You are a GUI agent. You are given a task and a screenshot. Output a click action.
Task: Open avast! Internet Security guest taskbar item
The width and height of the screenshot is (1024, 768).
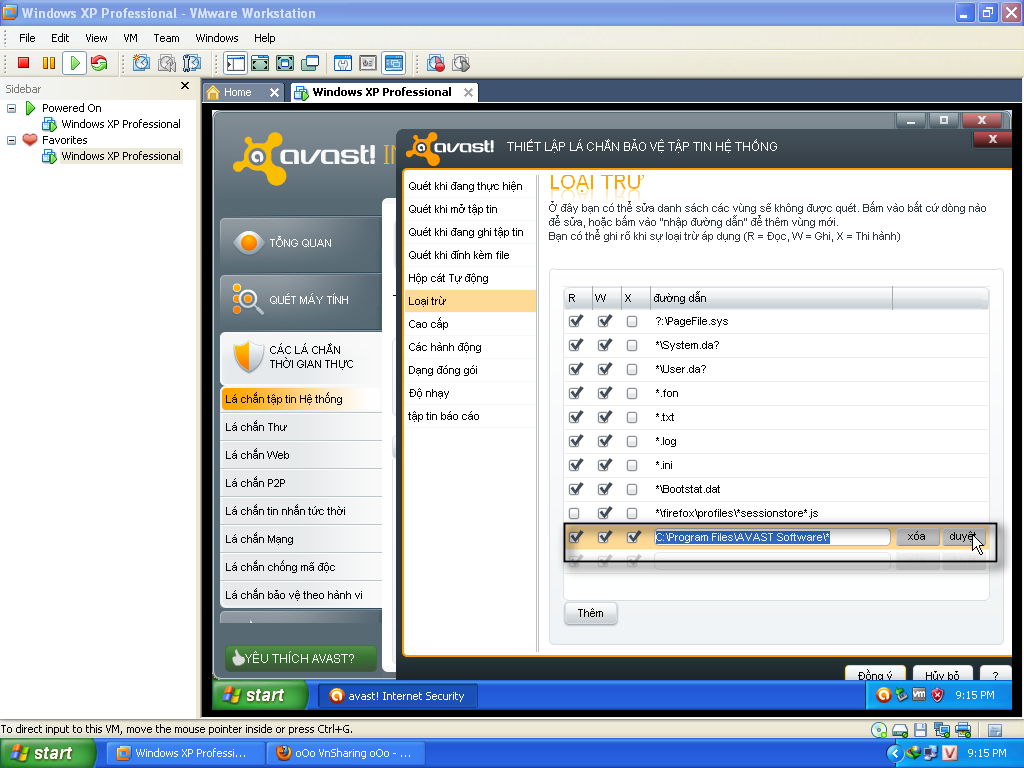(x=398, y=696)
